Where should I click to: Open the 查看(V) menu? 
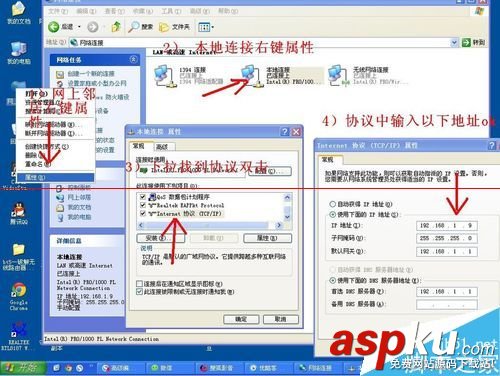pos(114,11)
